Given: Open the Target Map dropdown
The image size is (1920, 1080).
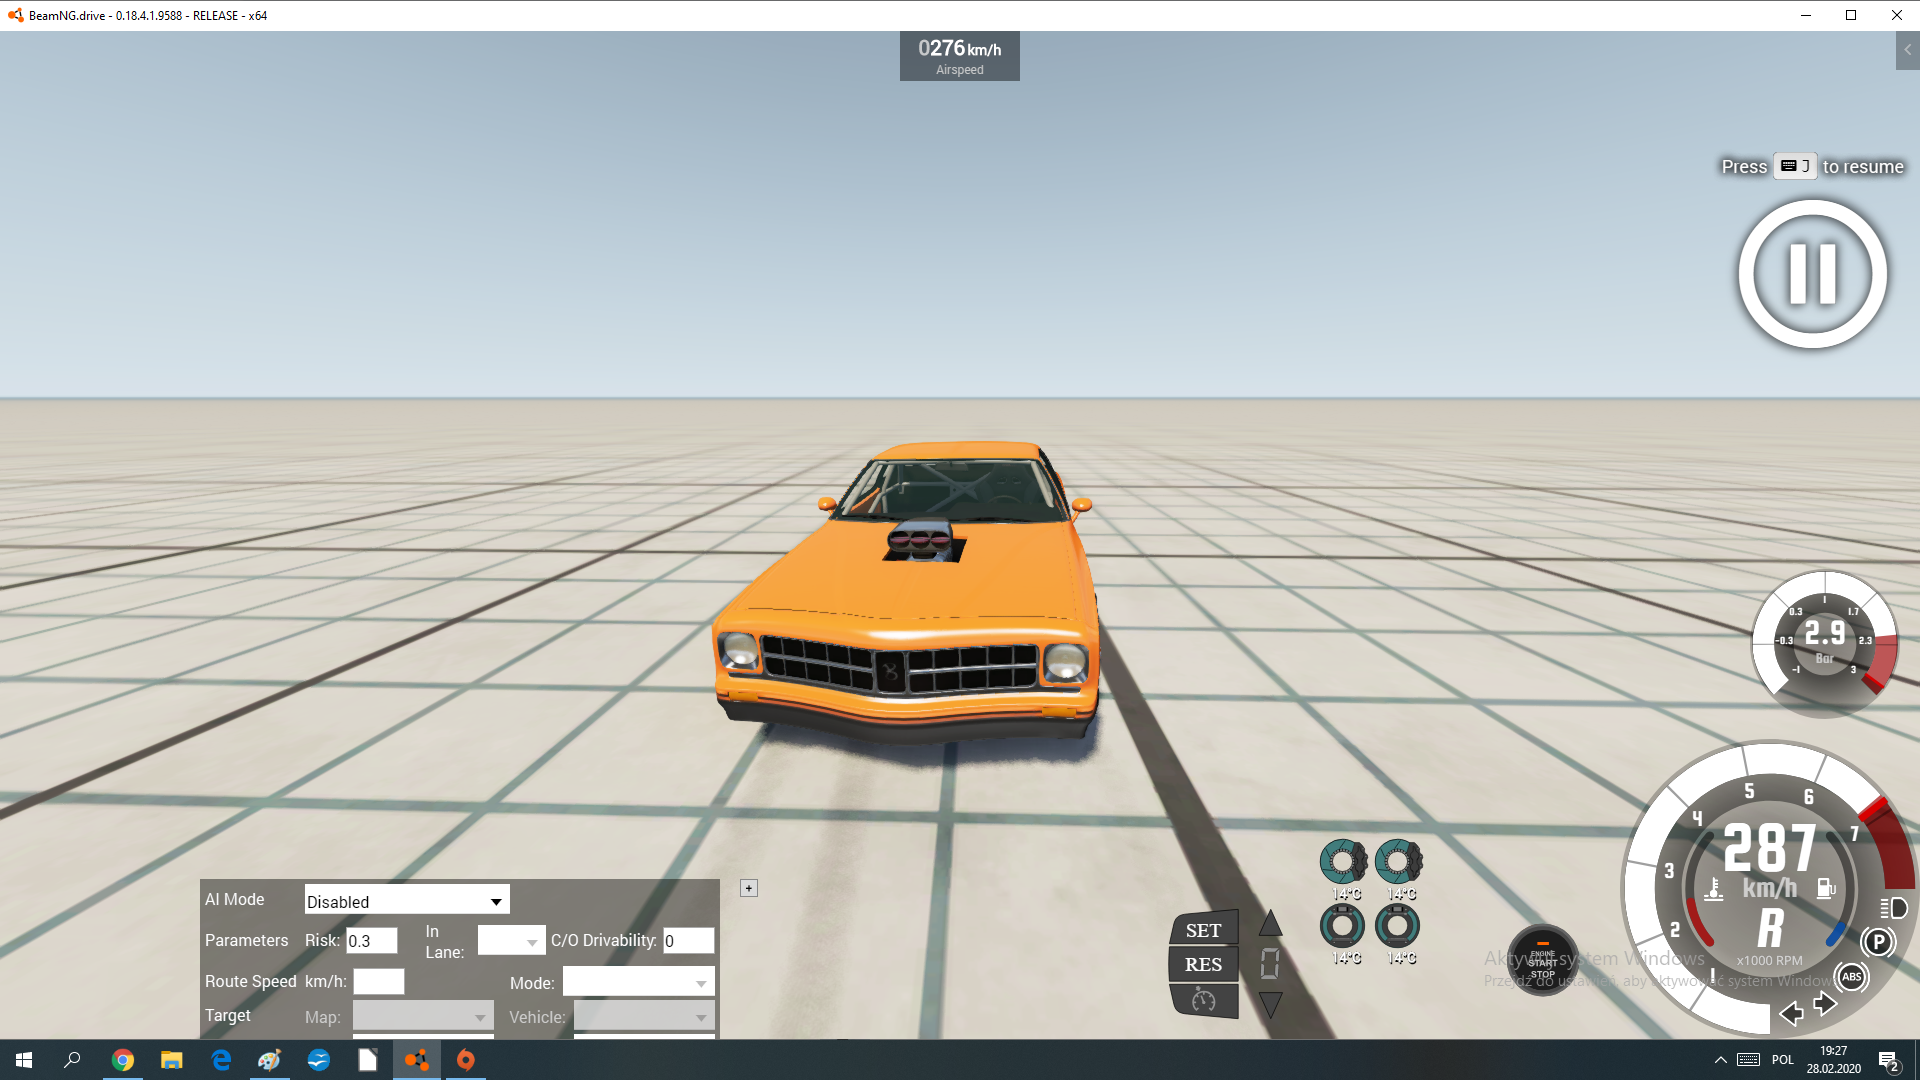Looking at the screenshot, I should [423, 1016].
